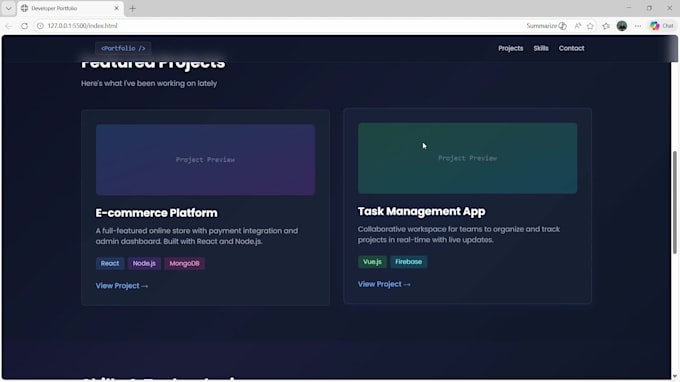Open the favorites list icon

pos(606,26)
